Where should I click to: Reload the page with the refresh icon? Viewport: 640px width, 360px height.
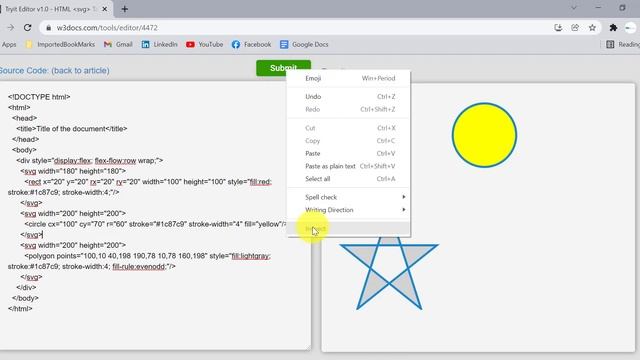coord(27,28)
